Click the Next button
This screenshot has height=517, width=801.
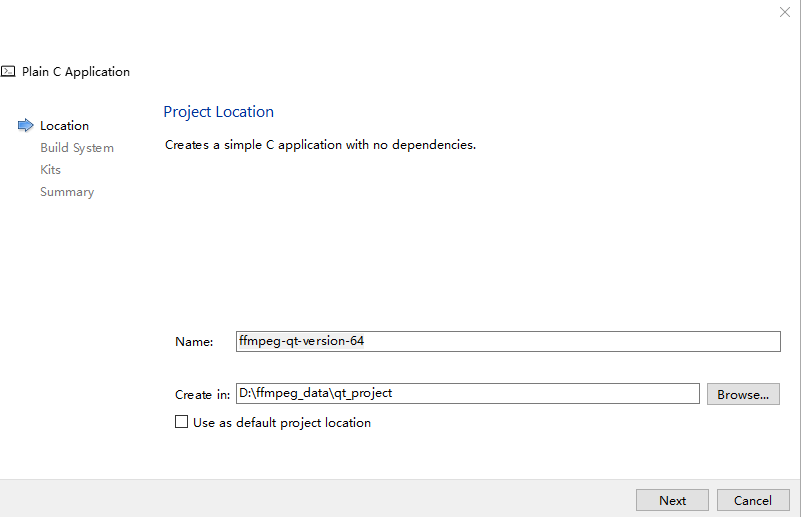pos(672,500)
